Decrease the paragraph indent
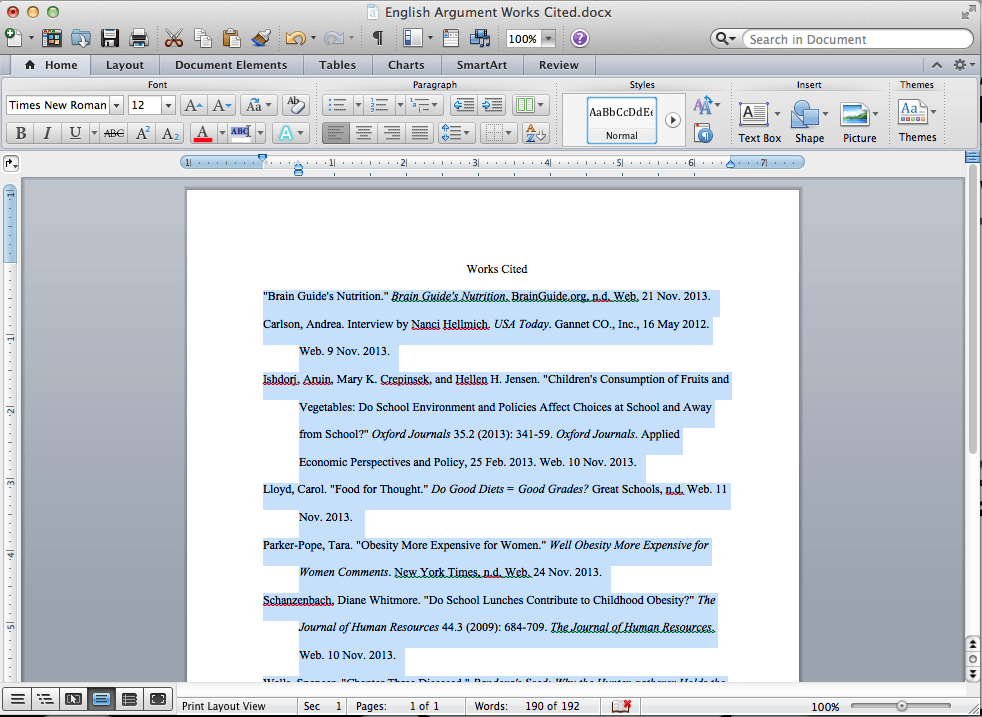 [463, 105]
